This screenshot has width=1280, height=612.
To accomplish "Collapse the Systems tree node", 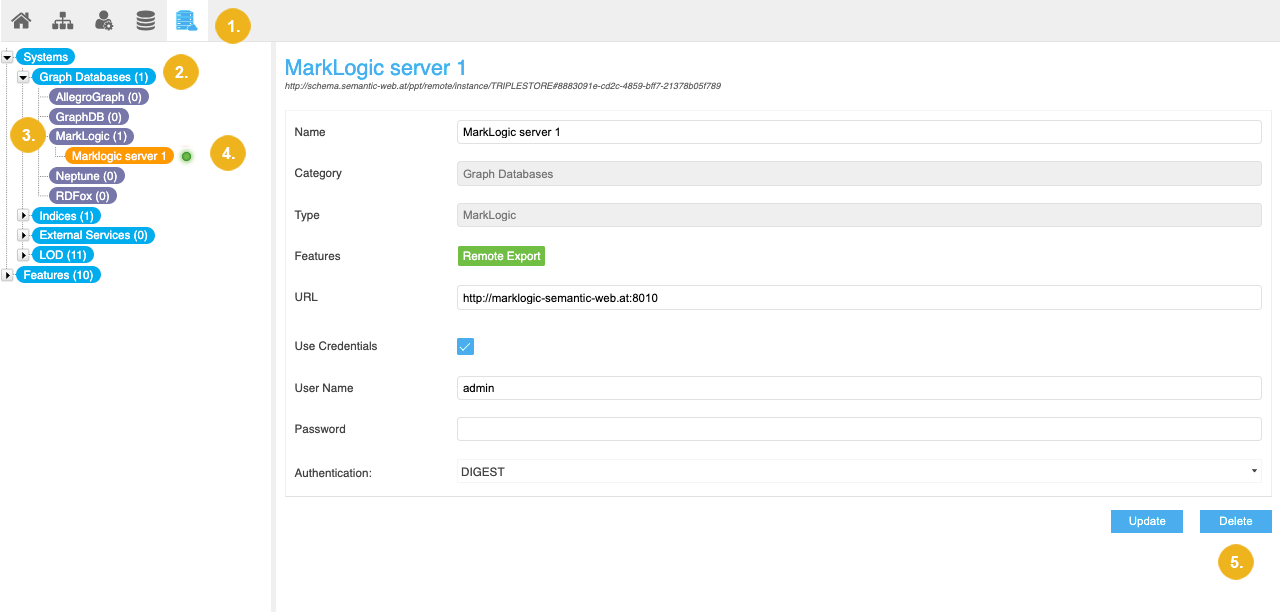I will point(8,58).
